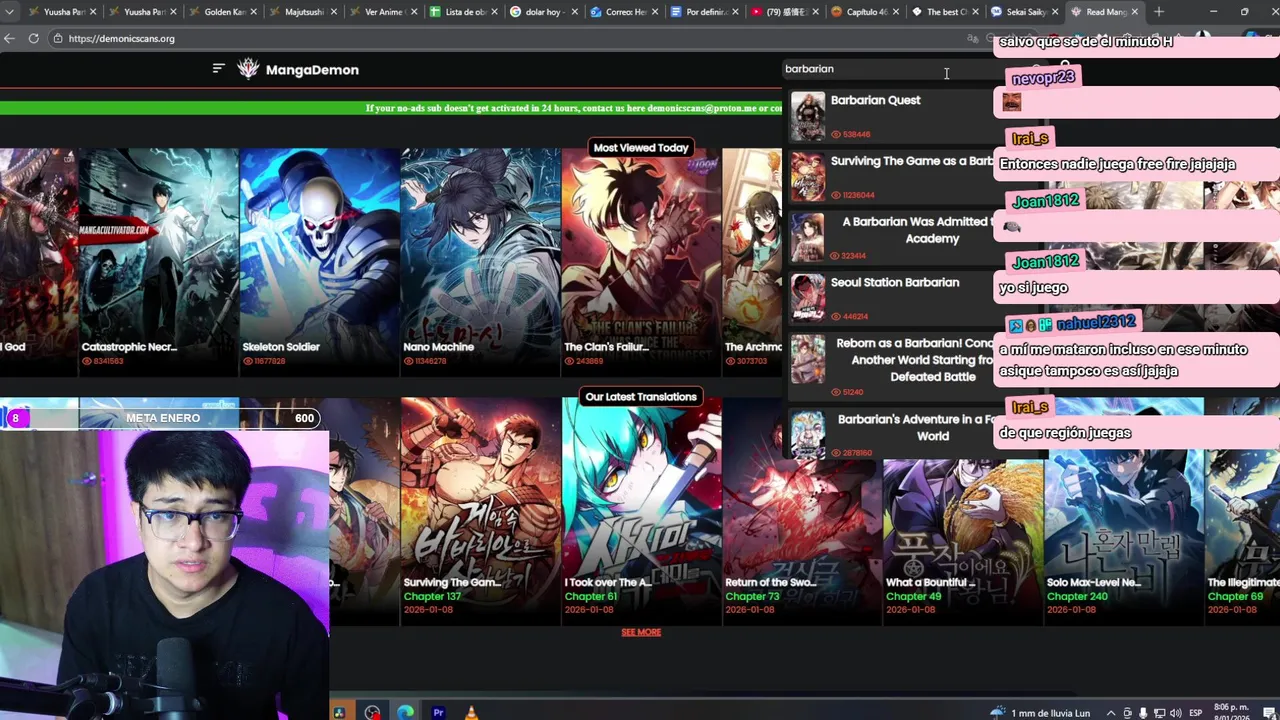Viewport: 1280px width, 720px height.
Task: Switch to the first 'Yuusha Par' tab
Action: click(62, 12)
